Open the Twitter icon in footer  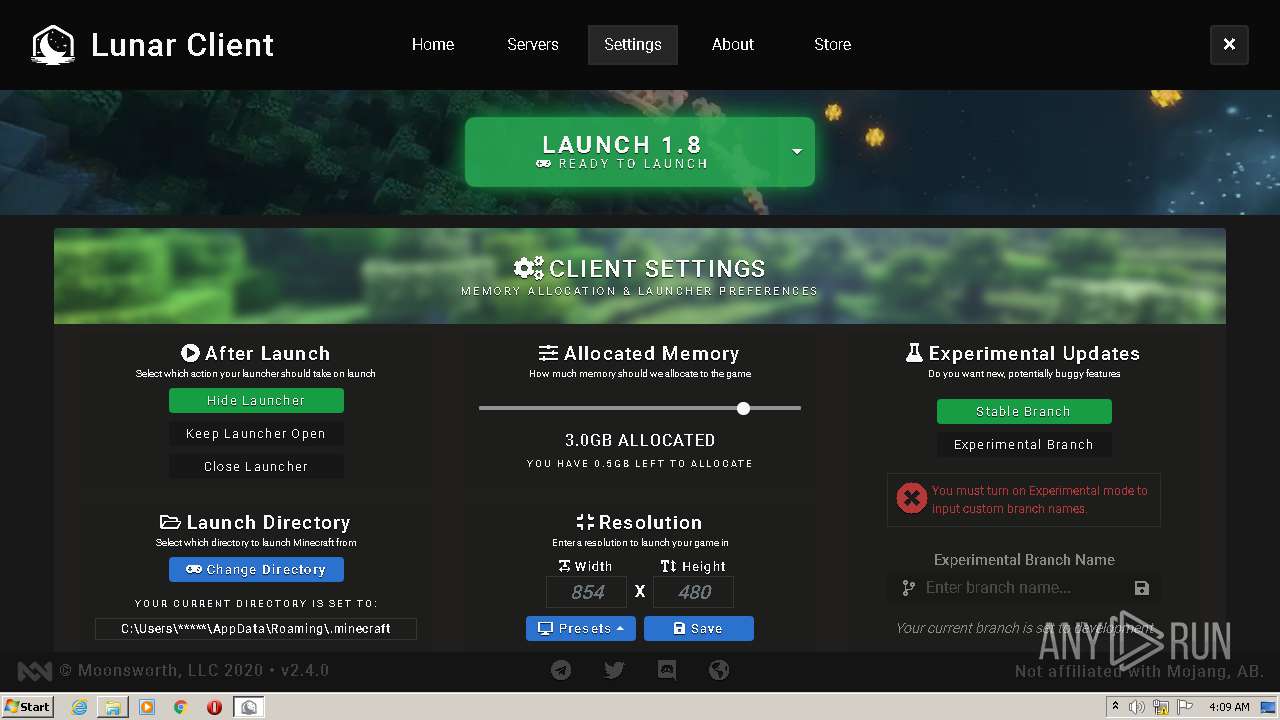pos(614,670)
